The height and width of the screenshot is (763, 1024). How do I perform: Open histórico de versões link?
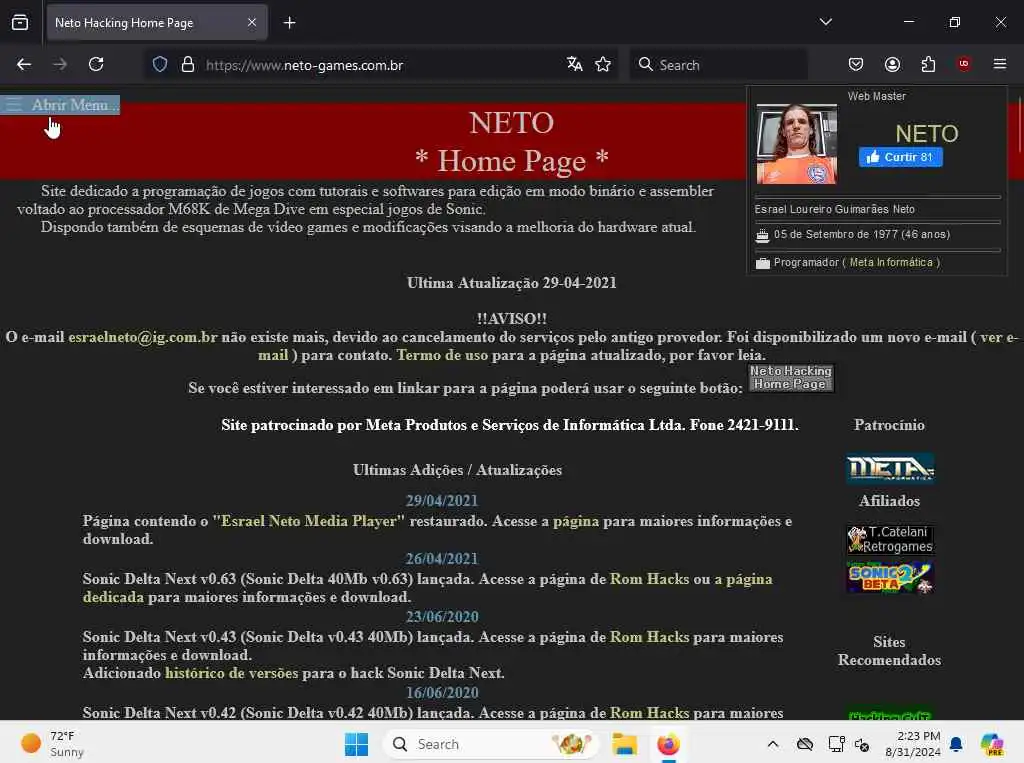click(231, 674)
